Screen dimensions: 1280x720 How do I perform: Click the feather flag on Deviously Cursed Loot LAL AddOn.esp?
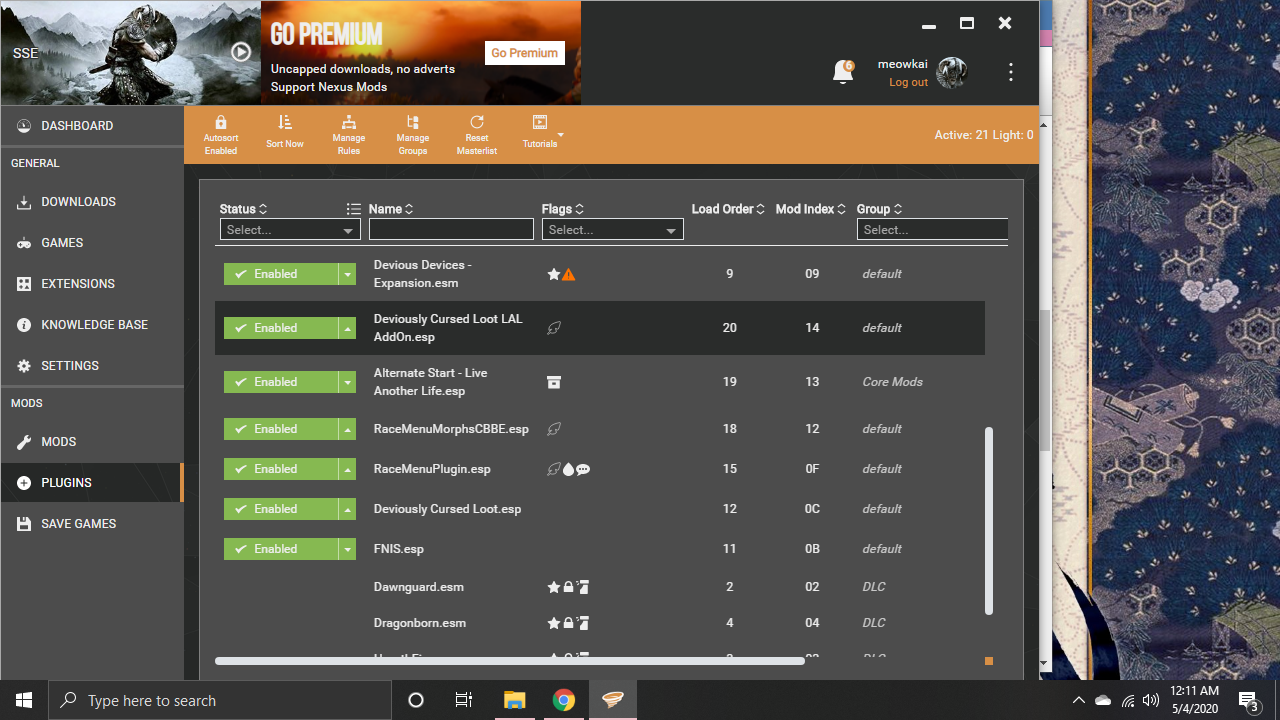click(554, 328)
